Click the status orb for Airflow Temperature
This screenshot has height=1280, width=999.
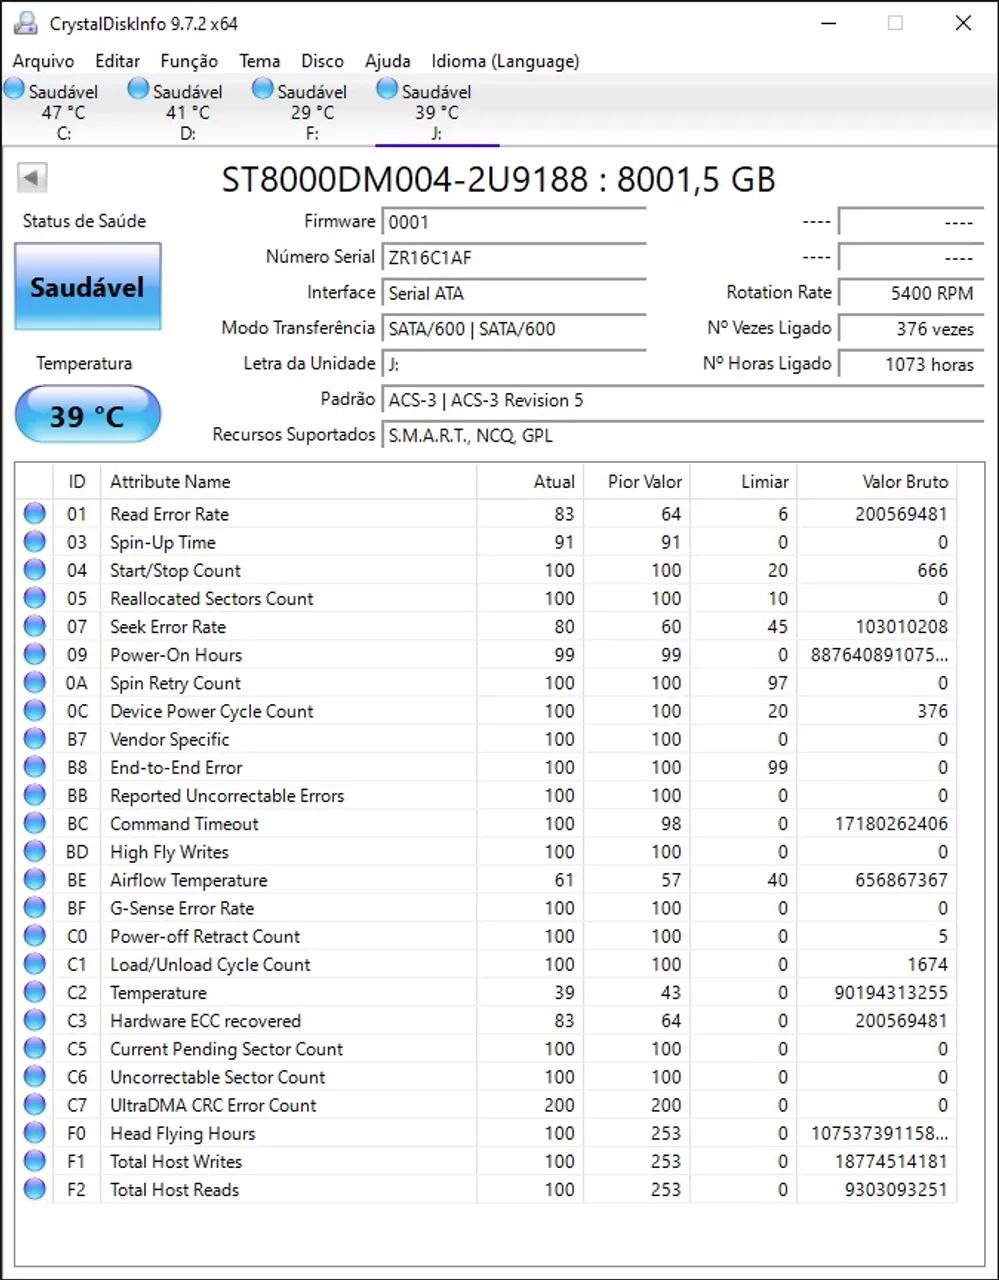(x=35, y=880)
